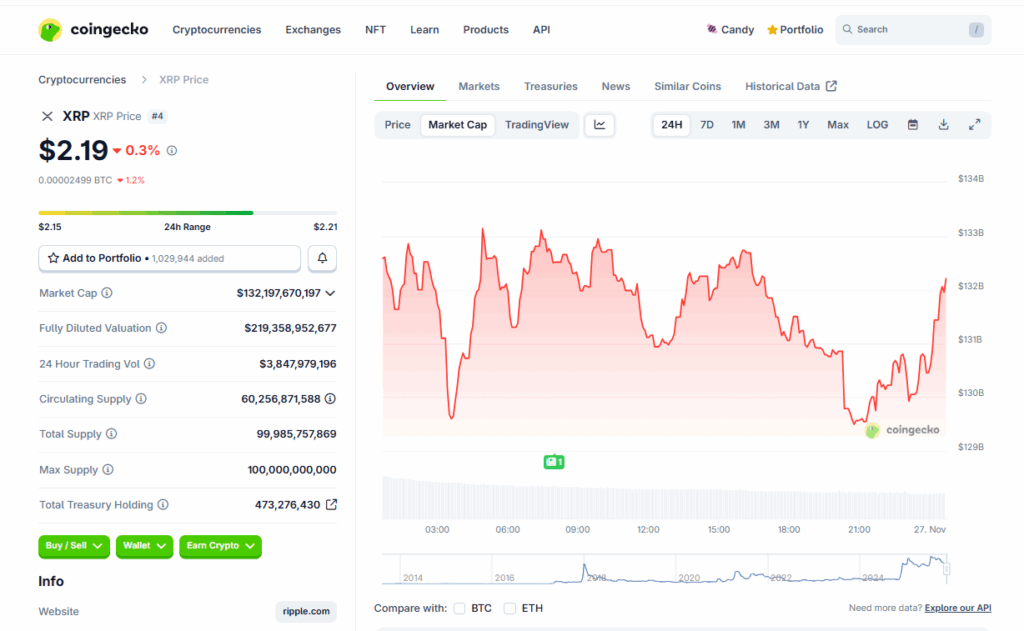Click the Add to Portfolio button
This screenshot has height=631, width=1024.
[x=169, y=258]
